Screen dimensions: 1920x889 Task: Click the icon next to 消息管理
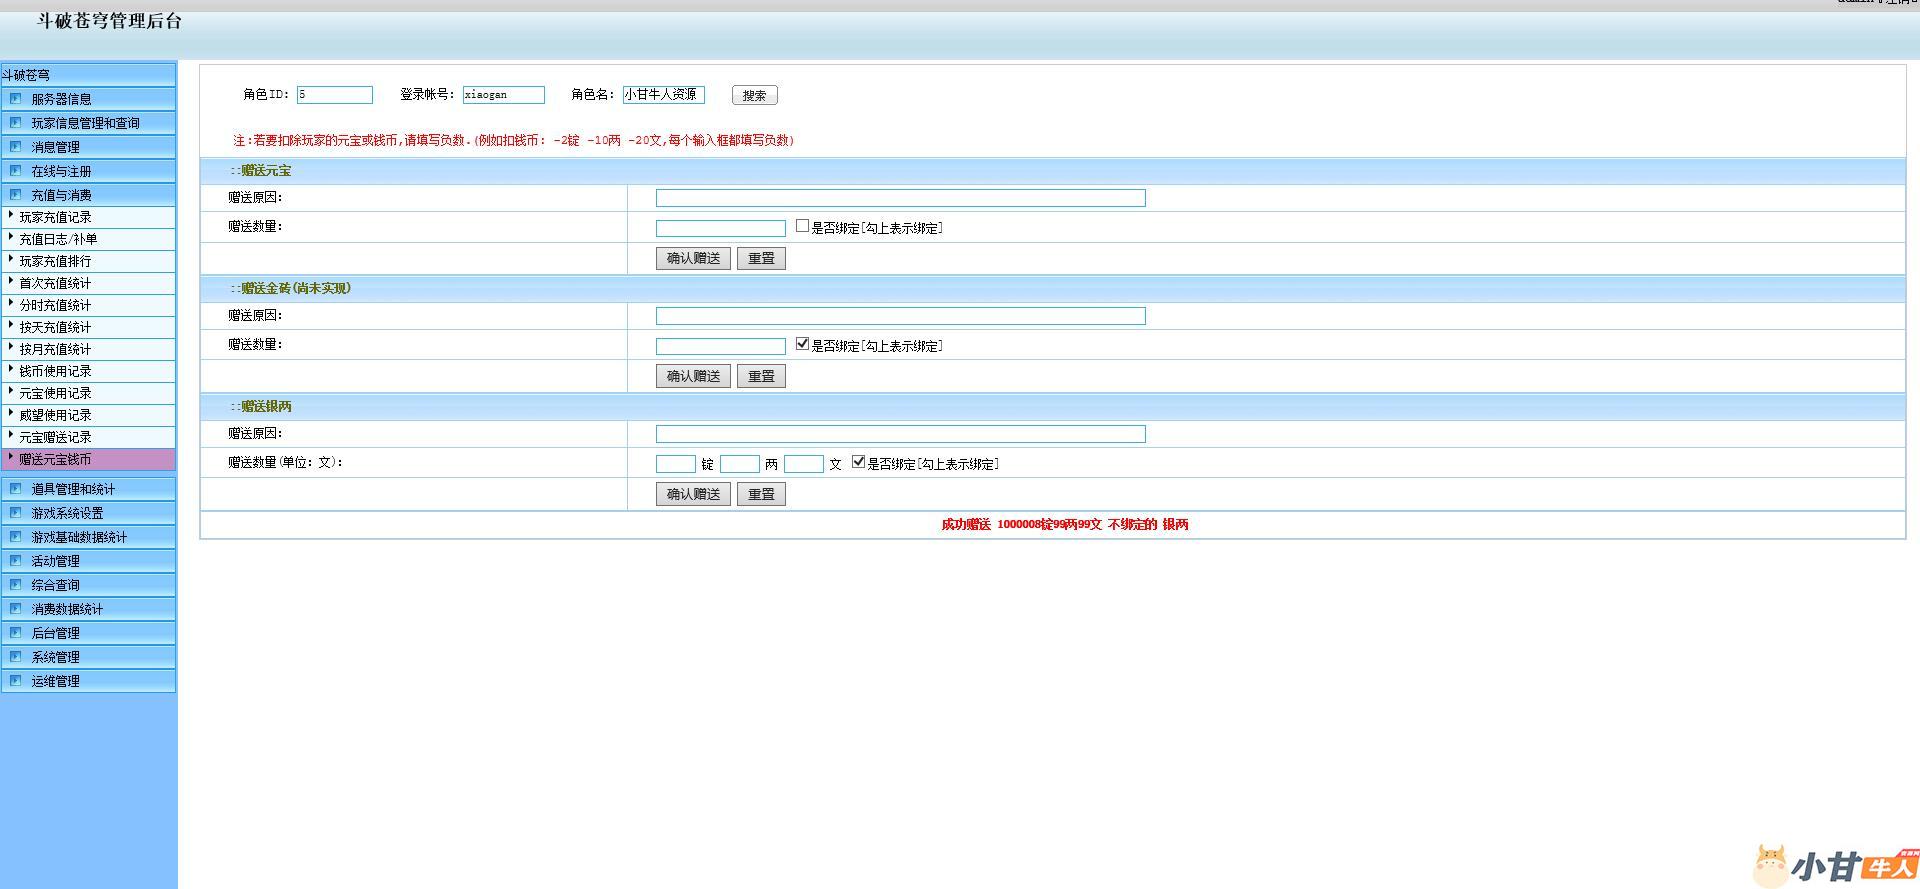tap(15, 146)
